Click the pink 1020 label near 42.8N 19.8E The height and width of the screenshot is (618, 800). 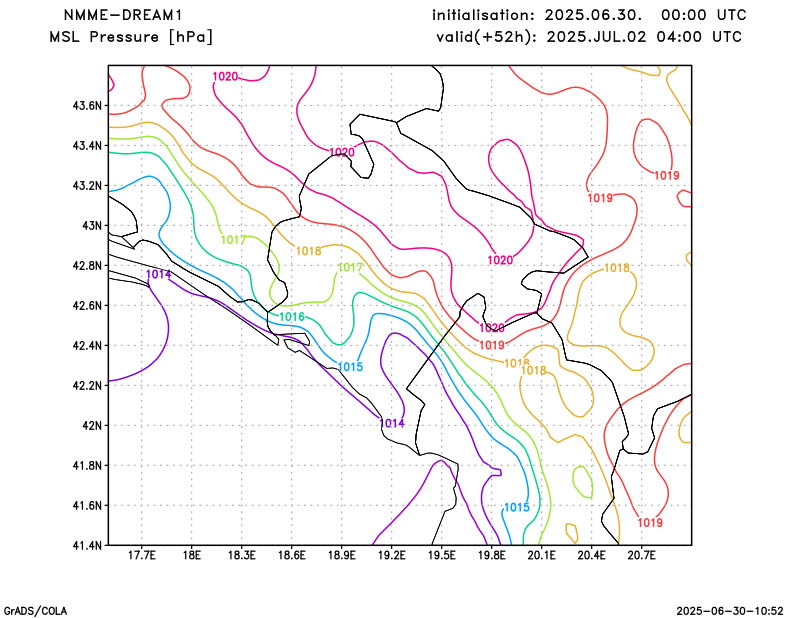point(500,260)
